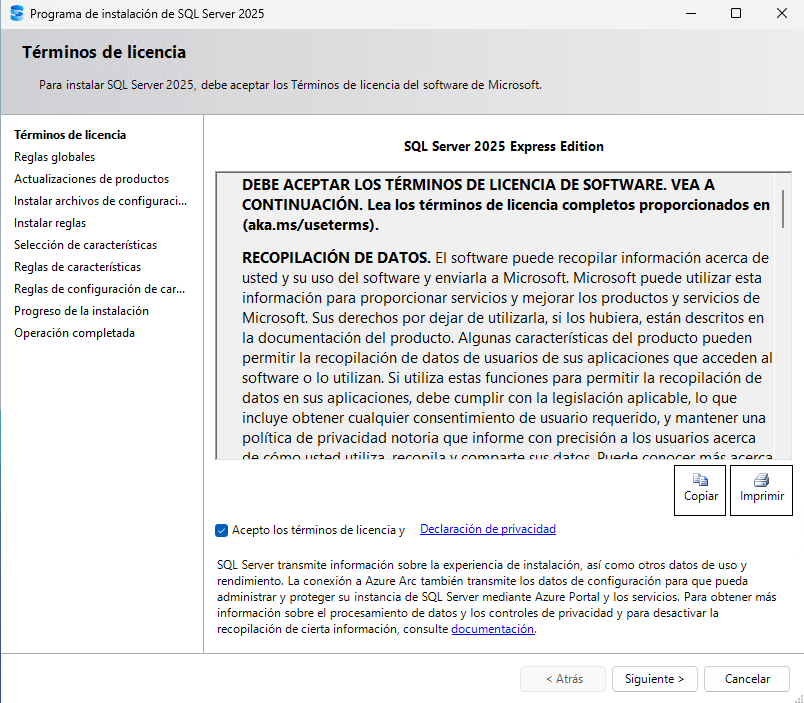This screenshot has width=804, height=703.
Task: Go back with the Atrás button
Action: click(x=563, y=679)
